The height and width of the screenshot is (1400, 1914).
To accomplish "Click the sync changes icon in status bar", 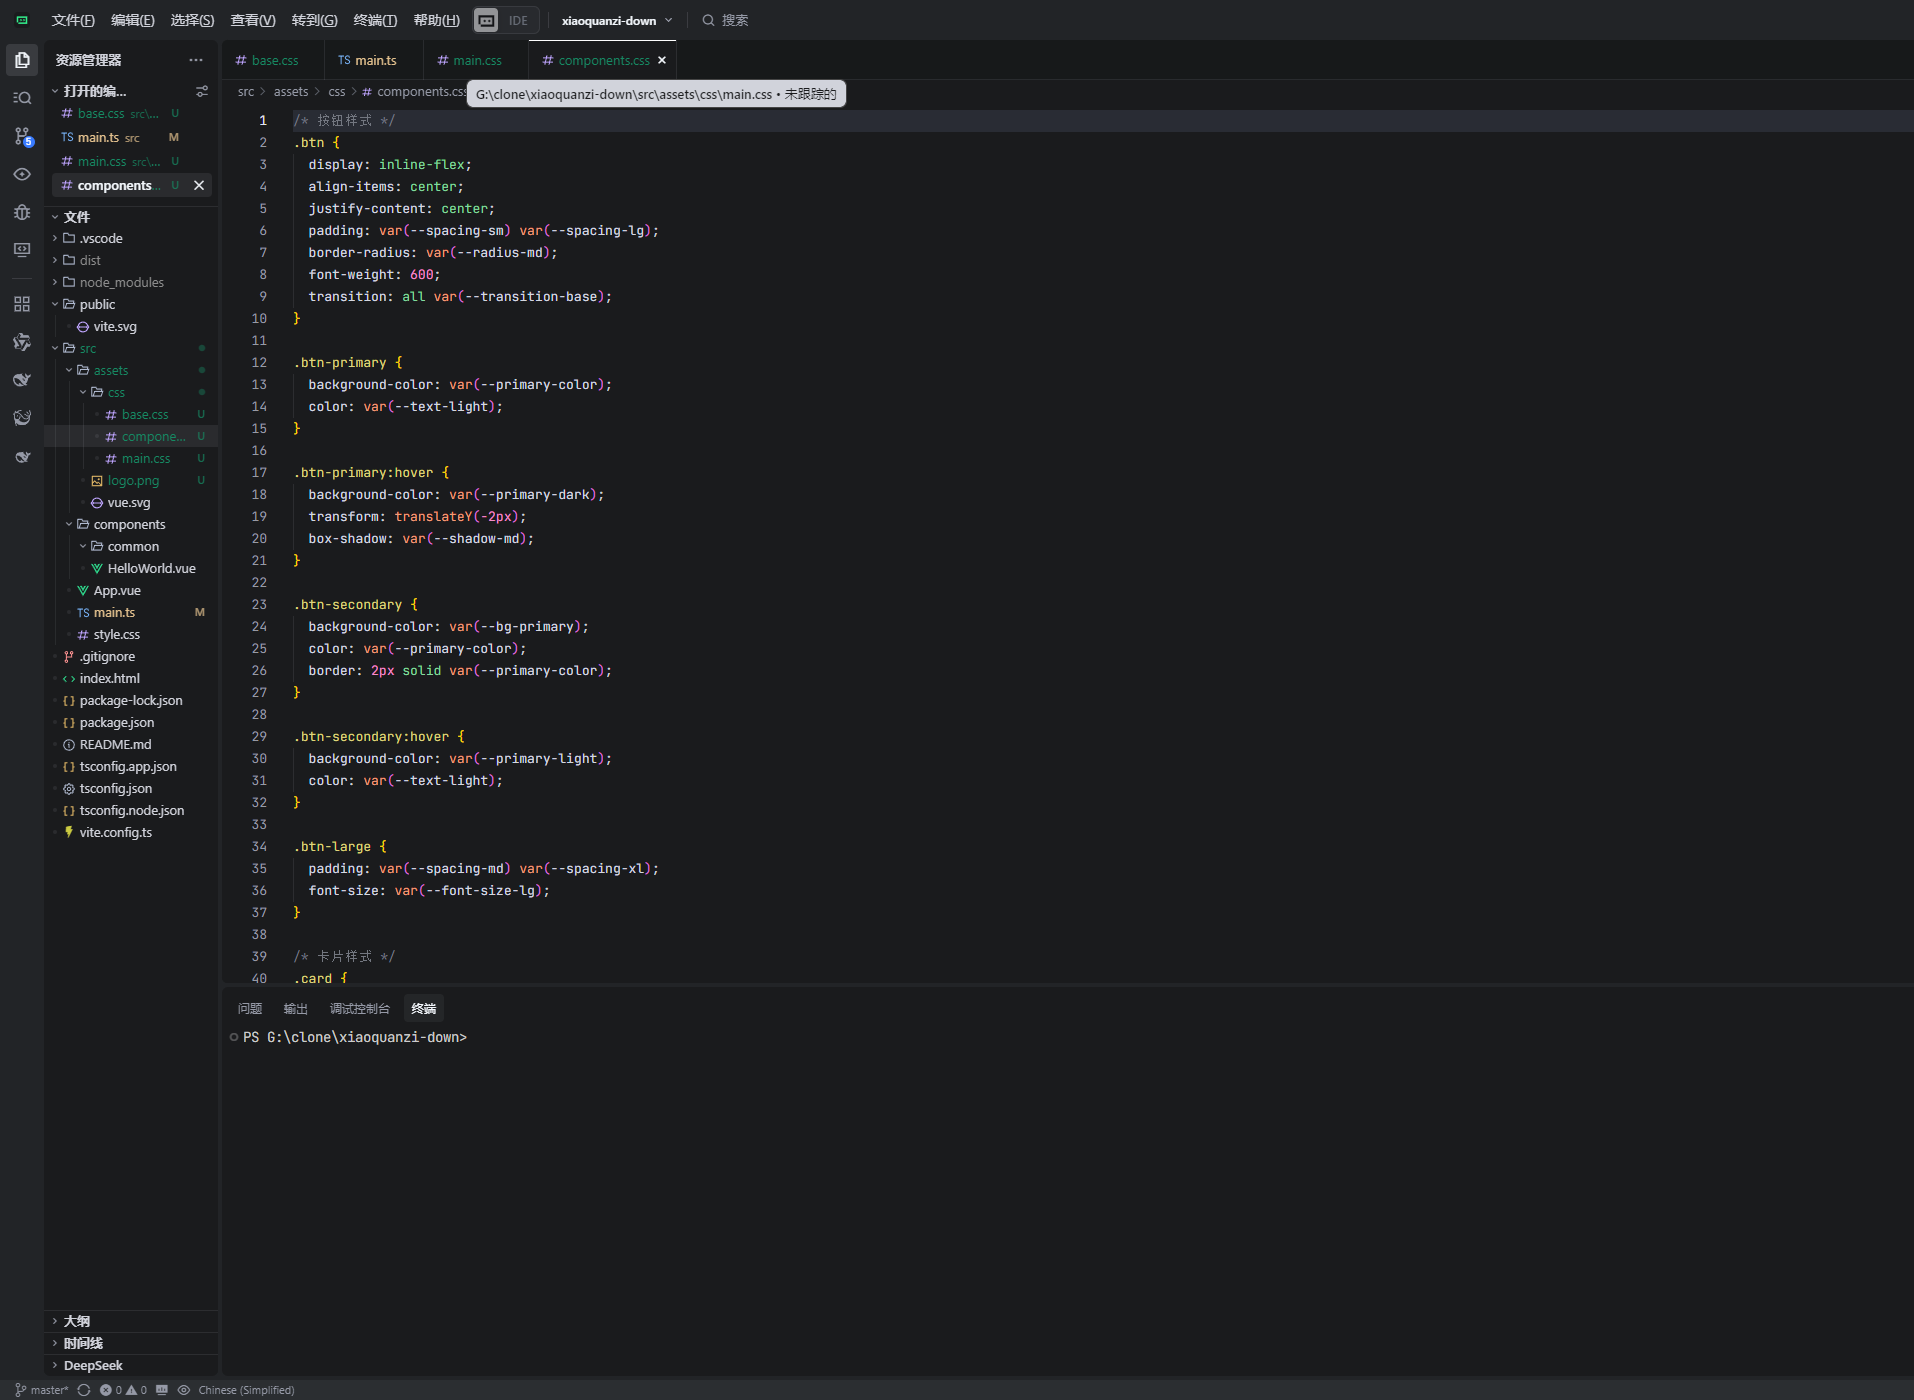I will (84, 1390).
